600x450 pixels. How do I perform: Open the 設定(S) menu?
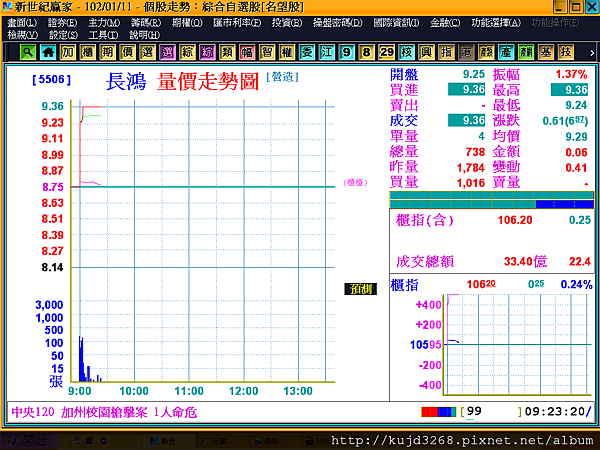(x=63, y=35)
